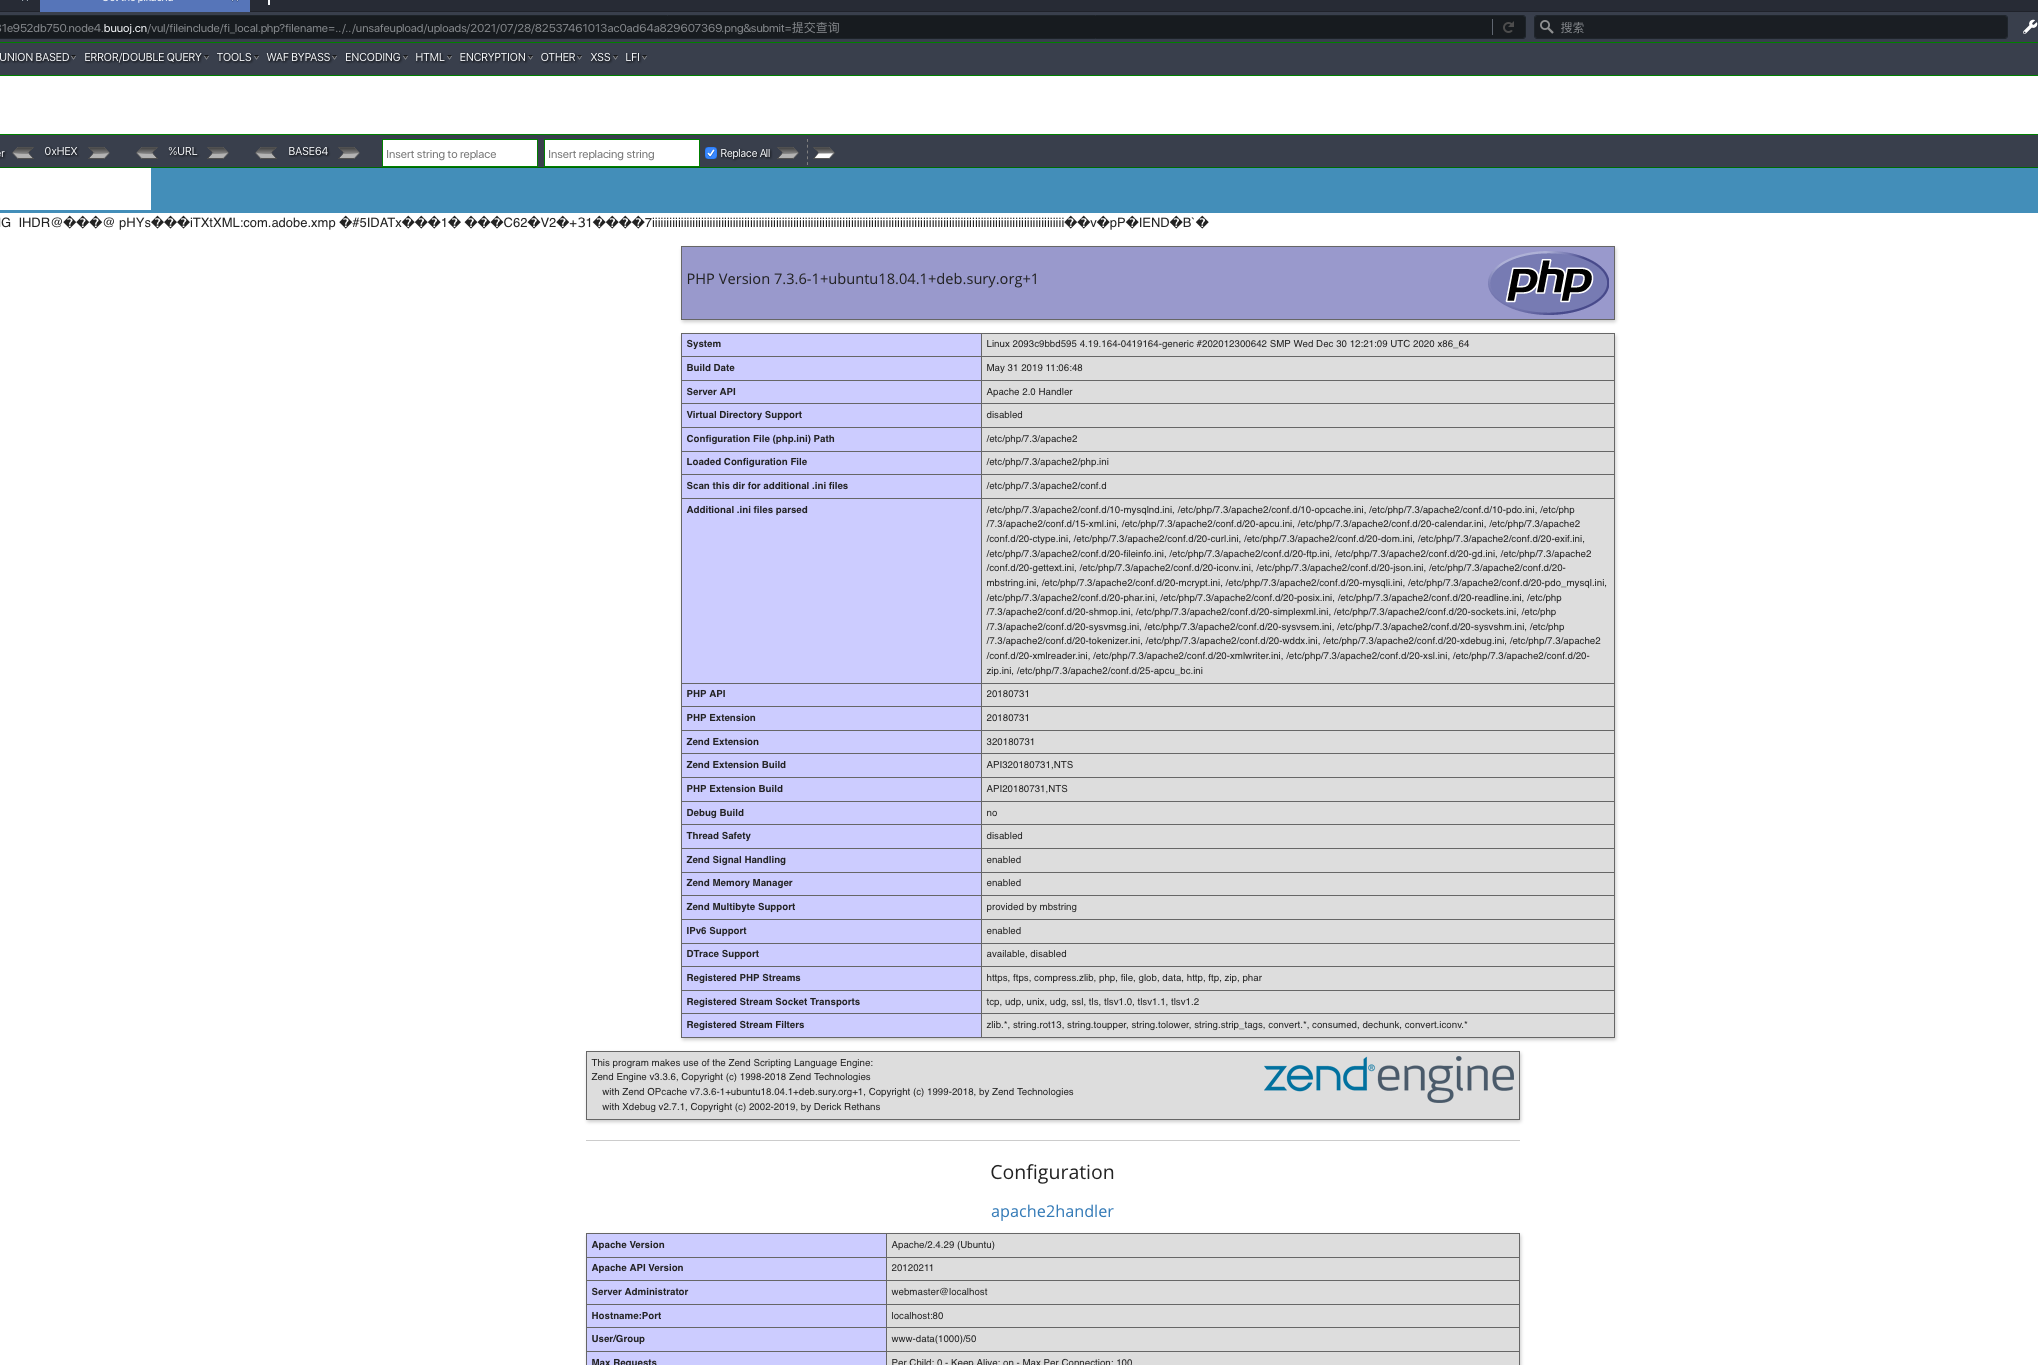Screen dimensions: 2038x1365
Task: Click the 0xHEX encode right arrow
Action: pos(99,153)
